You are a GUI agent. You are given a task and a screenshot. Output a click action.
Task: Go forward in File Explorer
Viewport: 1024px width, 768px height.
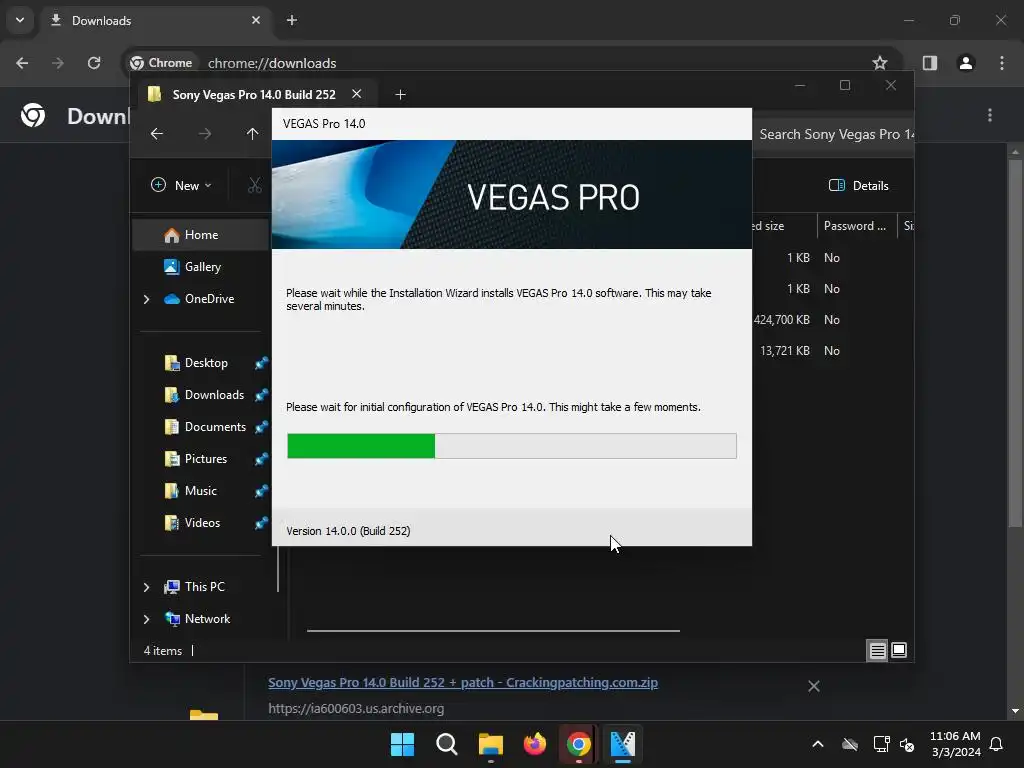[x=205, y=134]
